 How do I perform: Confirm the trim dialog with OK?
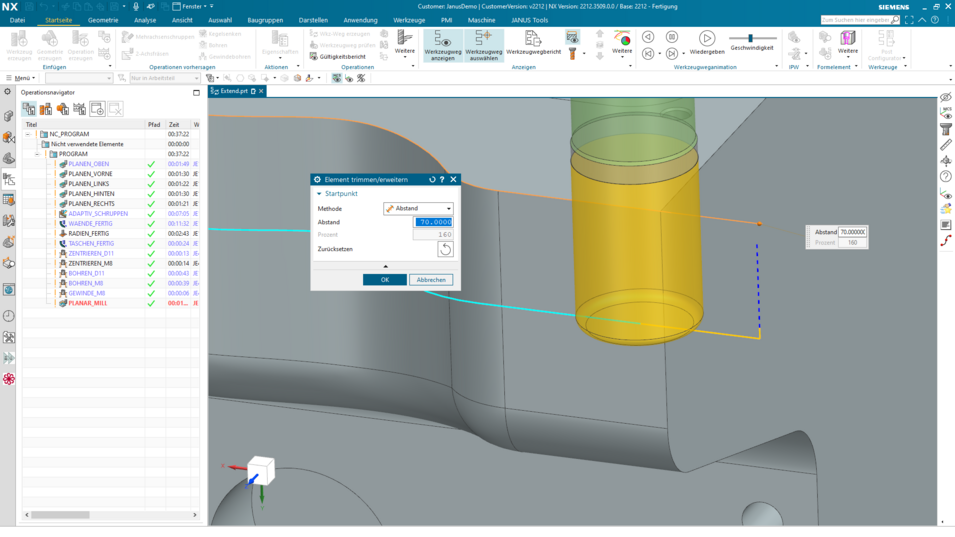pyautogui.click(x=385, y=279)
